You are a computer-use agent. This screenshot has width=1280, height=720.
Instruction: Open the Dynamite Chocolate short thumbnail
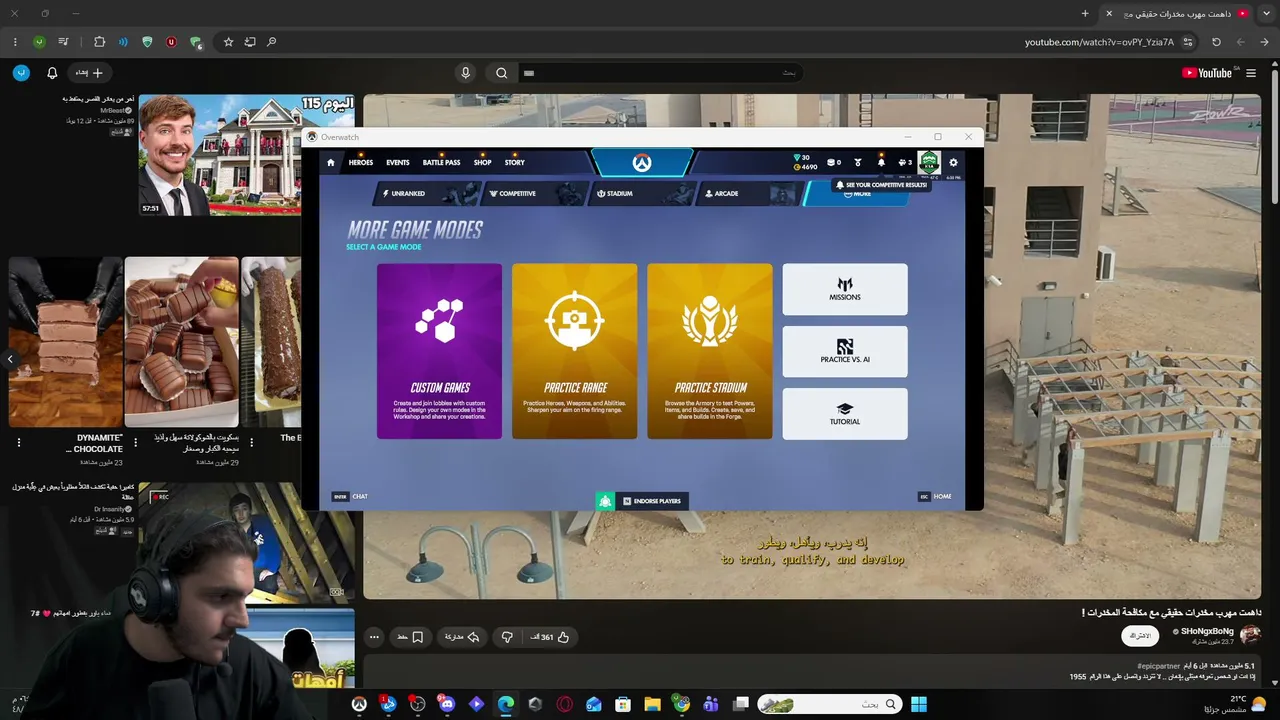[66, 342]
